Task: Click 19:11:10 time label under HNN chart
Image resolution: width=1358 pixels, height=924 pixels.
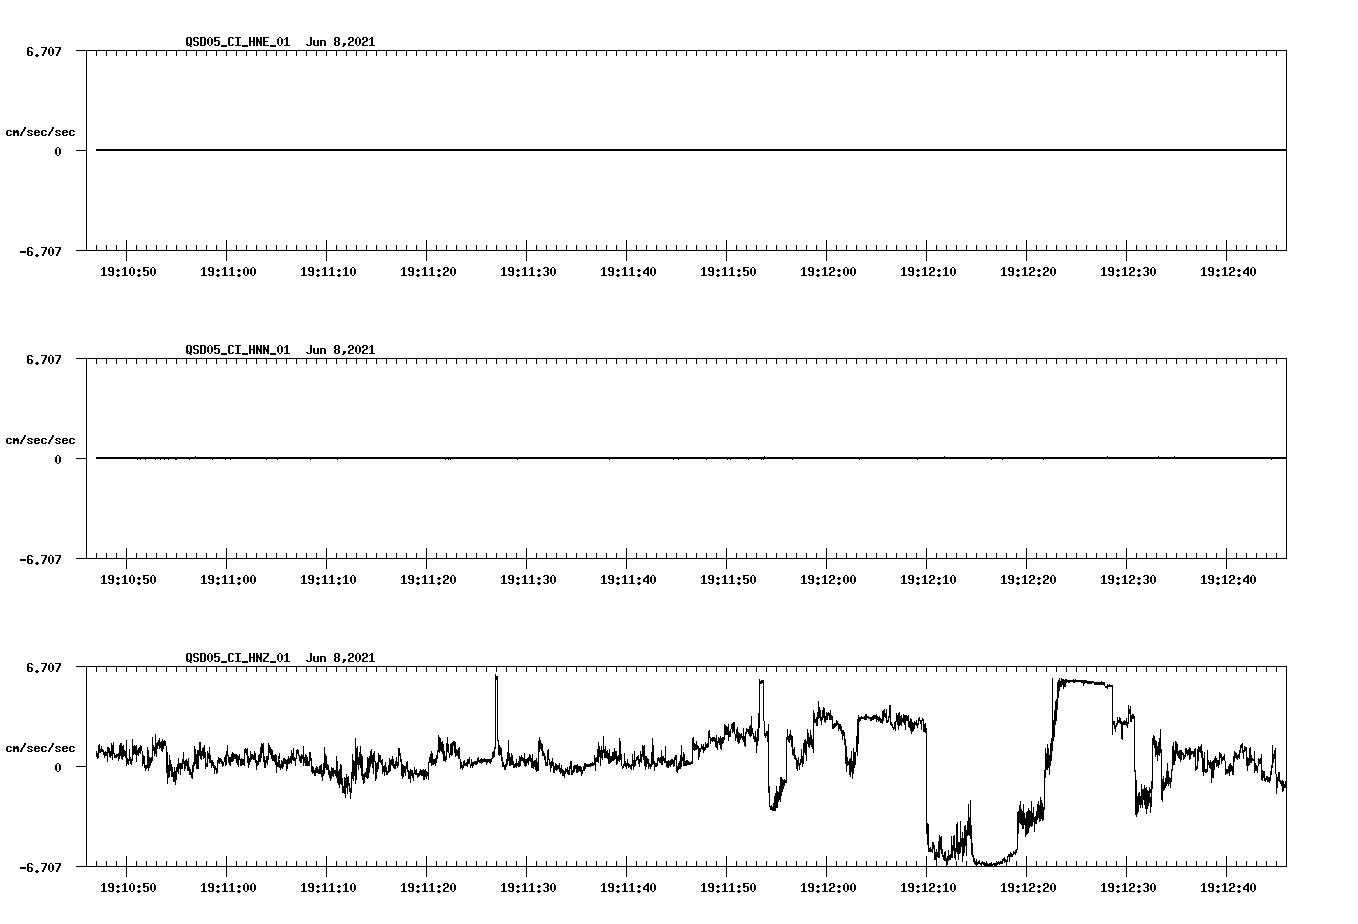Action: pyautogui.click(x=328, y=579)
